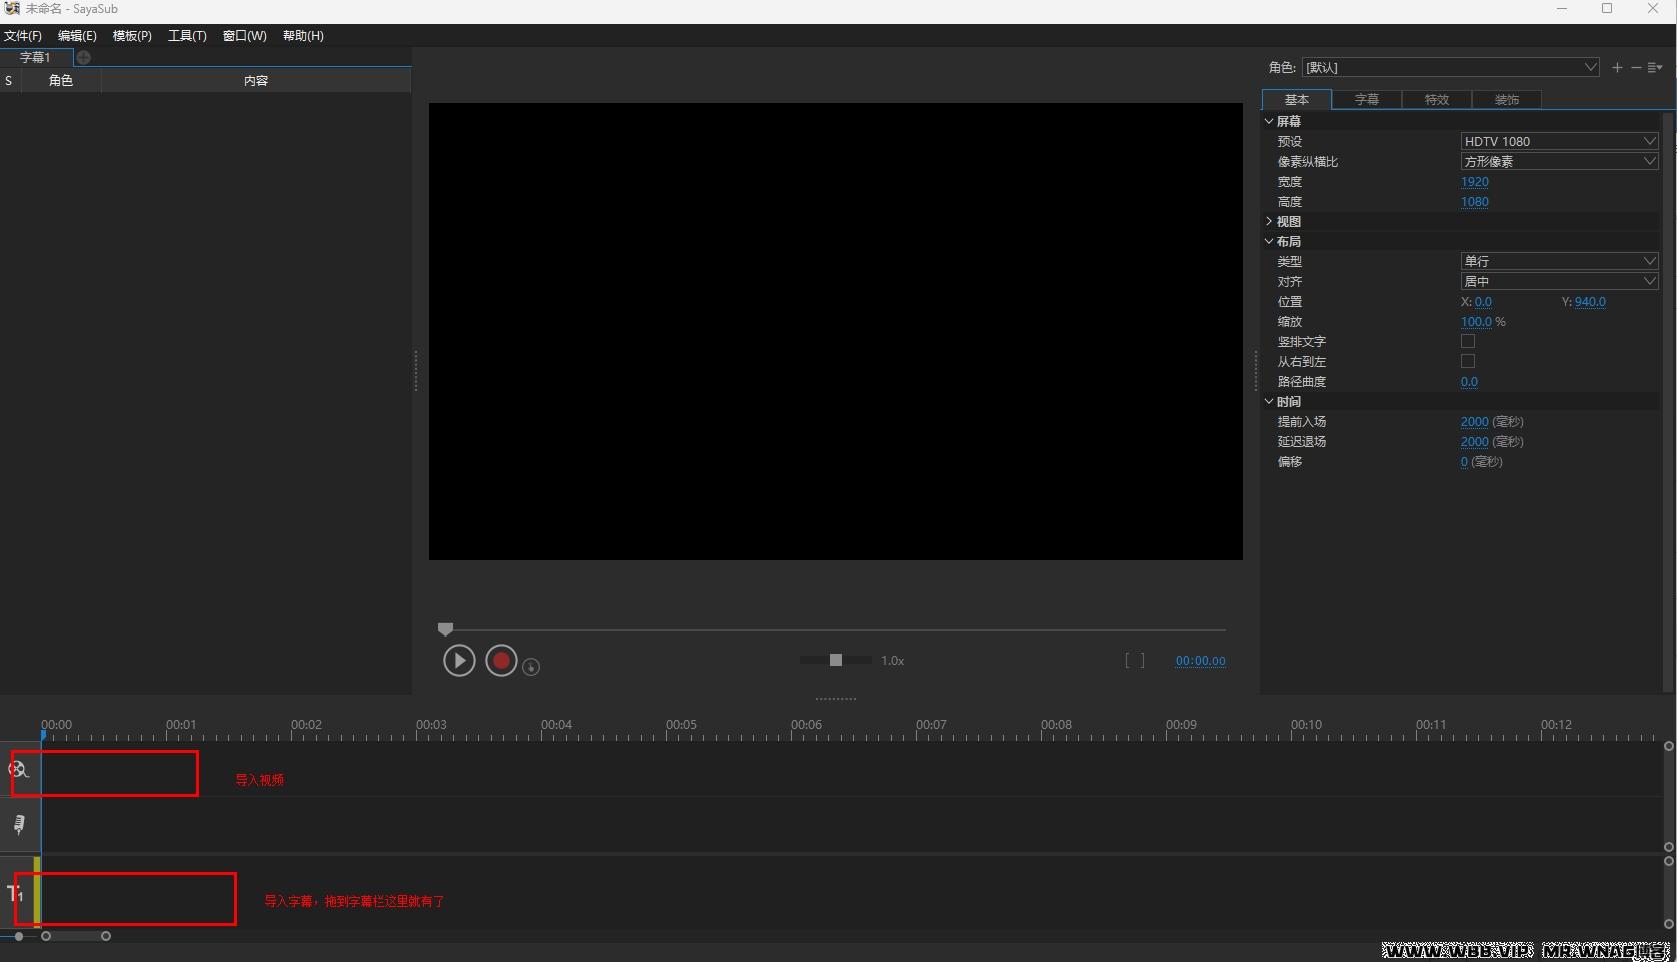1677x962 pixels.
Task: Switch to the 特效 tab
Action: (x=1436, y=99)
